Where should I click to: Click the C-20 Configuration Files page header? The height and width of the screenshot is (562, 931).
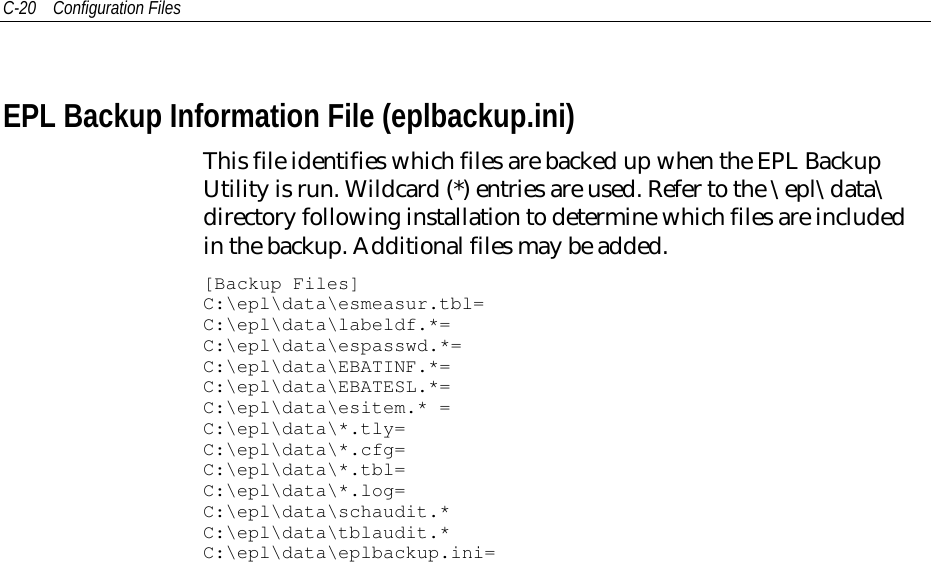pos(92,8)
